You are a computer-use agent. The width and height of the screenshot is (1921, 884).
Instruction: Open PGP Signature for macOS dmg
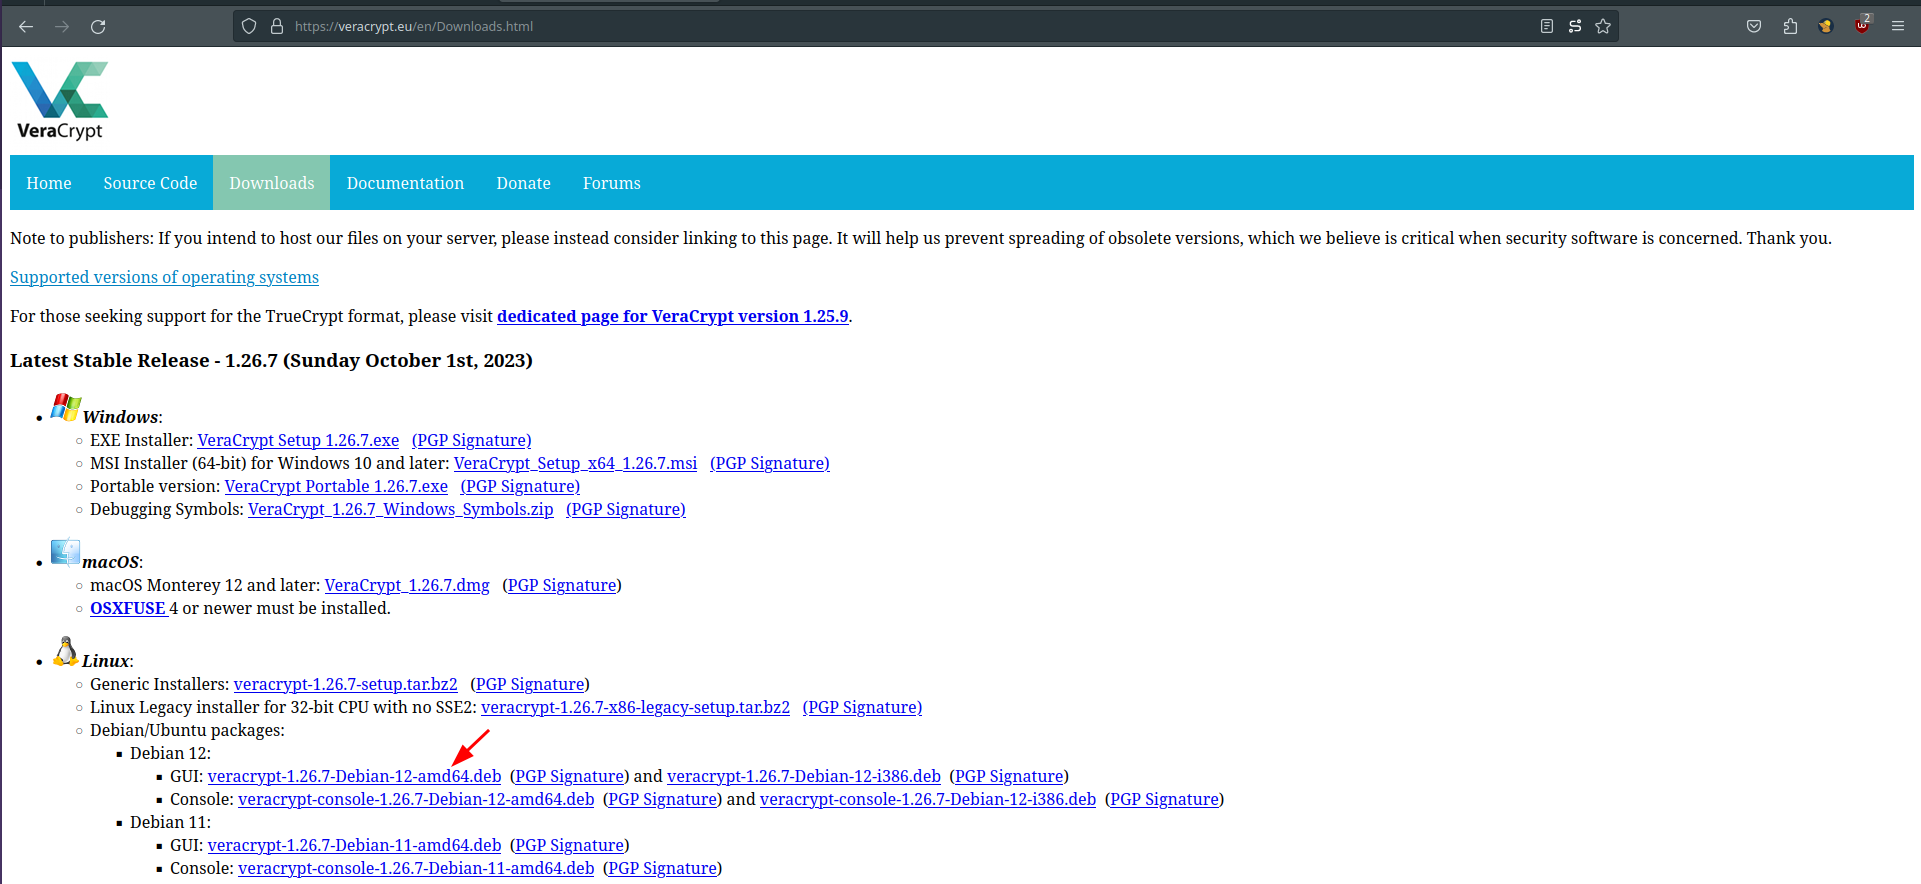[x=562, y=585]
